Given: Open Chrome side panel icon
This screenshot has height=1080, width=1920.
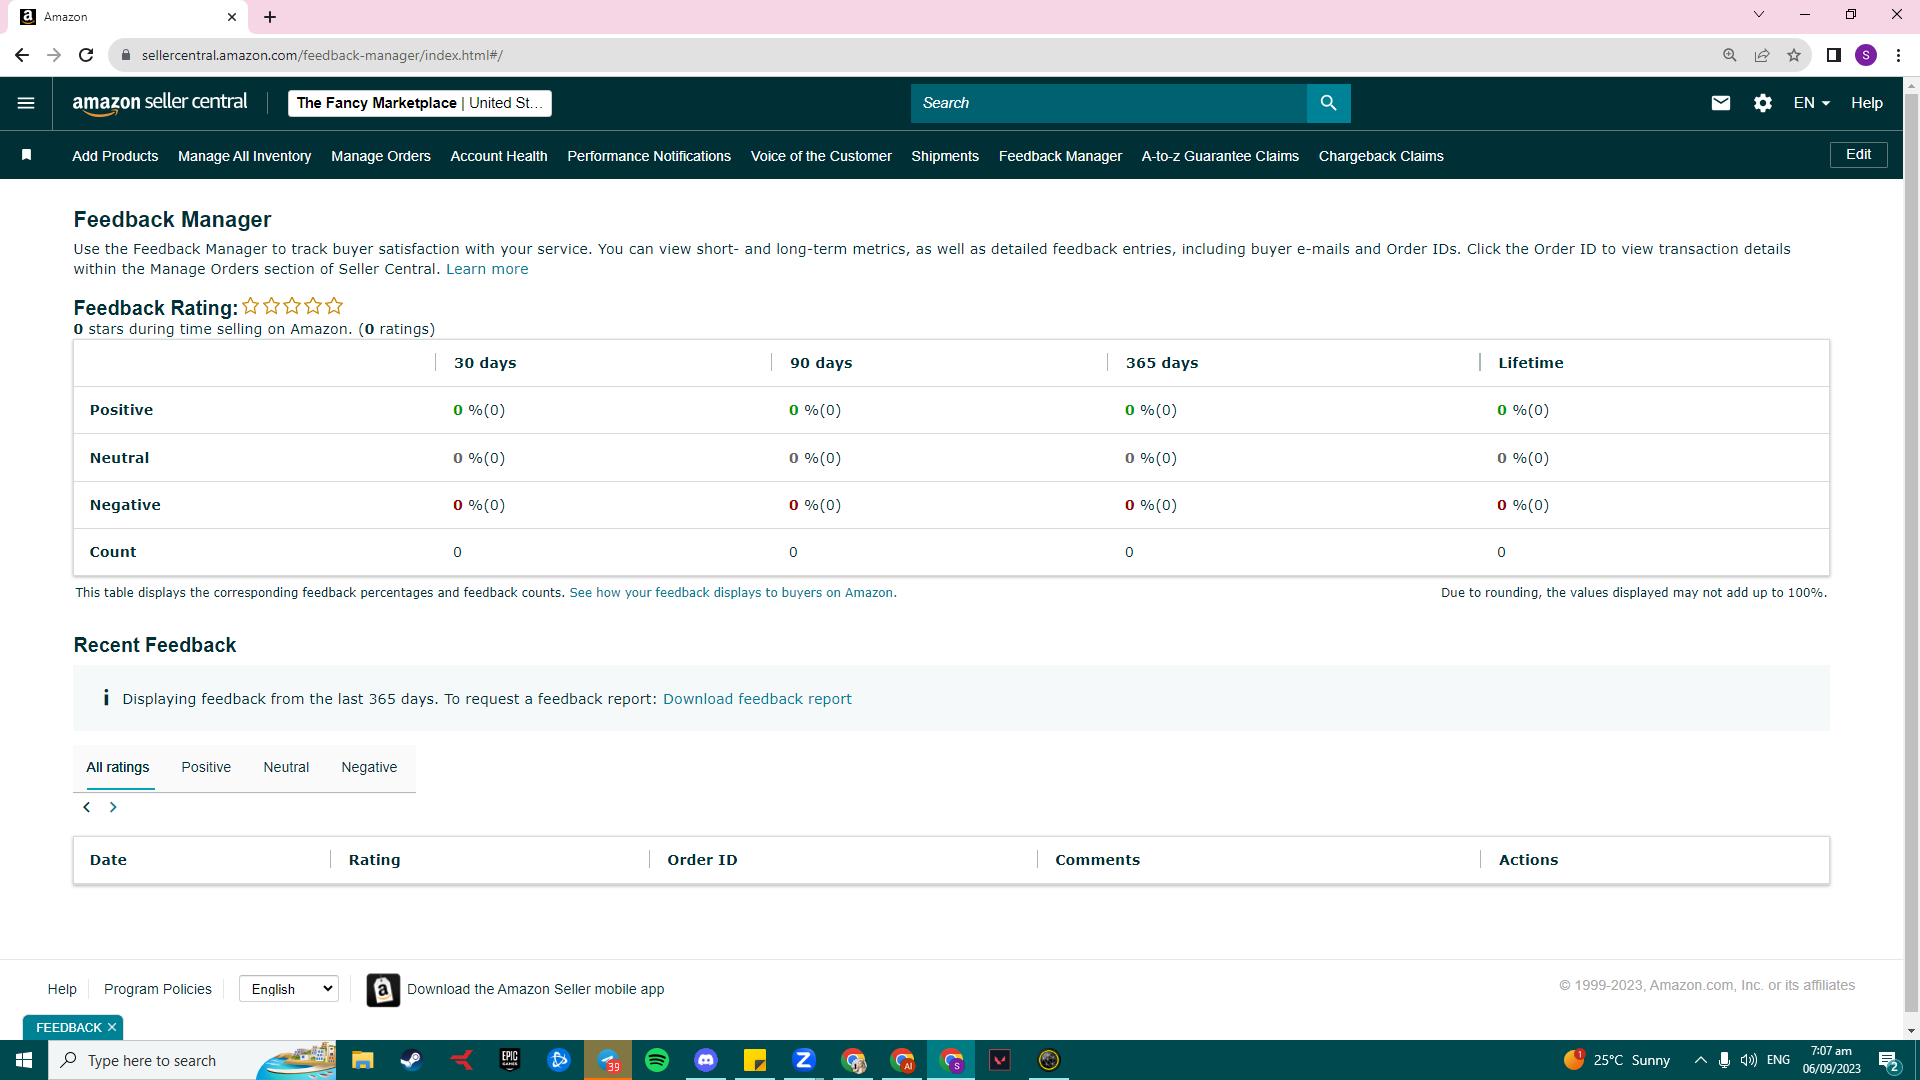Looking at the screenshot, I should (x=1834, y=55).
